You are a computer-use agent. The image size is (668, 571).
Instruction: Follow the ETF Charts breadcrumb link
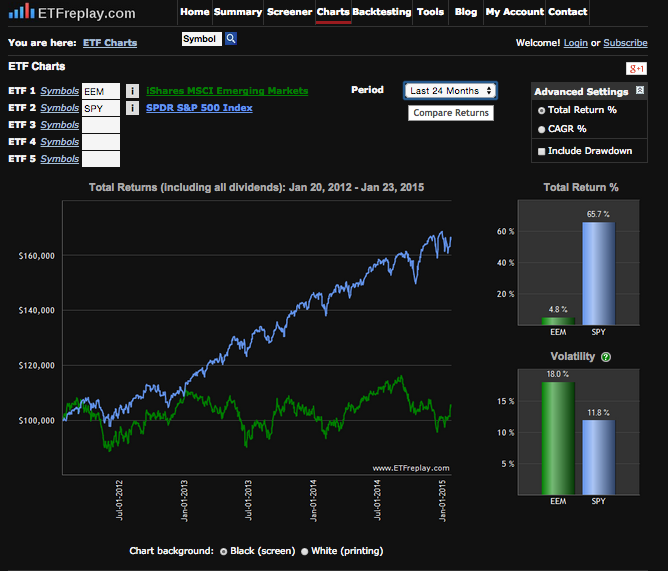pyautogui.click(x=110, y=43)
